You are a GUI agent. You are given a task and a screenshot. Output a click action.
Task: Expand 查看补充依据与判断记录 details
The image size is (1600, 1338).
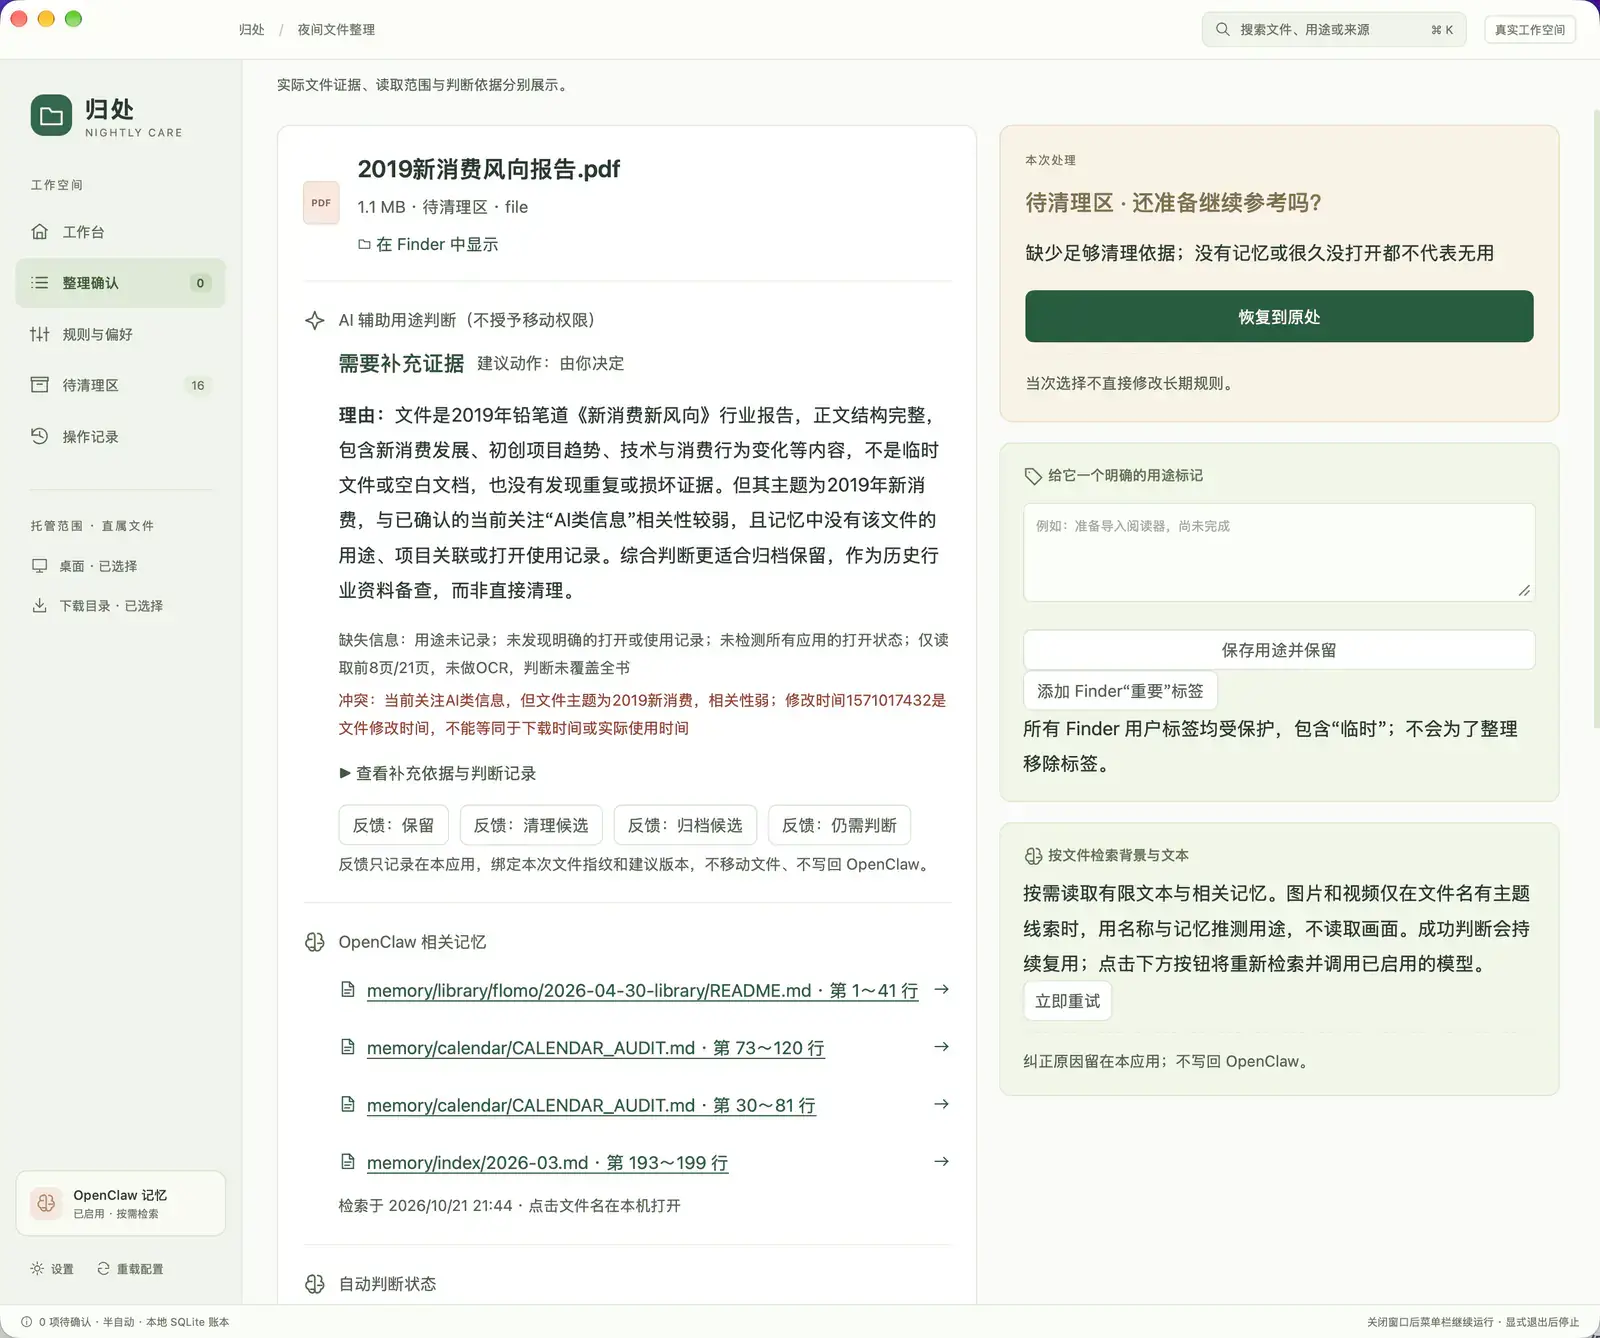tap(438, 773)
